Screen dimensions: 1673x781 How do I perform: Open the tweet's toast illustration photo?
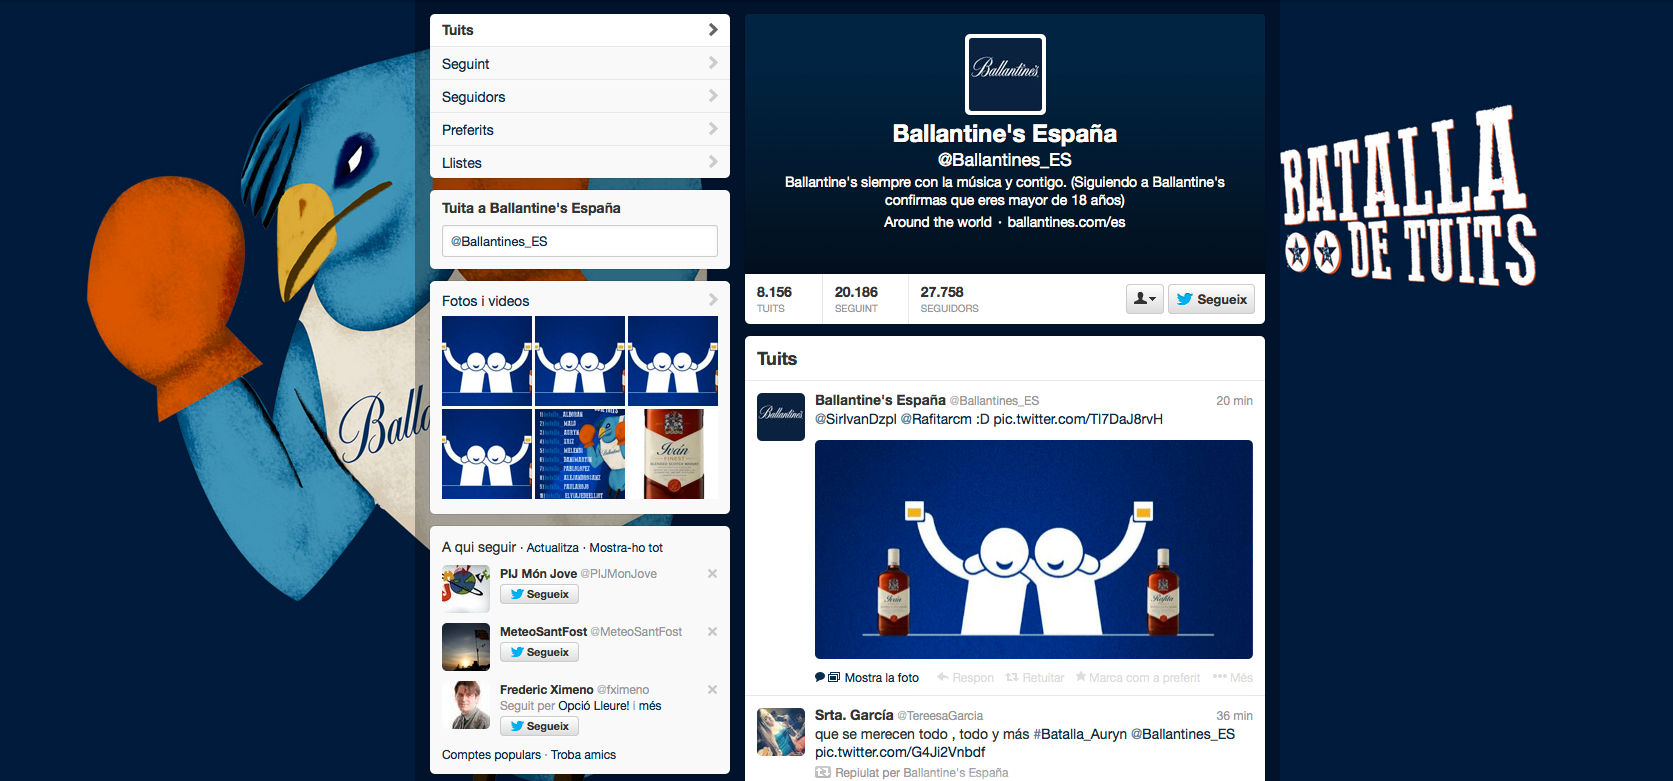coord(1034,549)
